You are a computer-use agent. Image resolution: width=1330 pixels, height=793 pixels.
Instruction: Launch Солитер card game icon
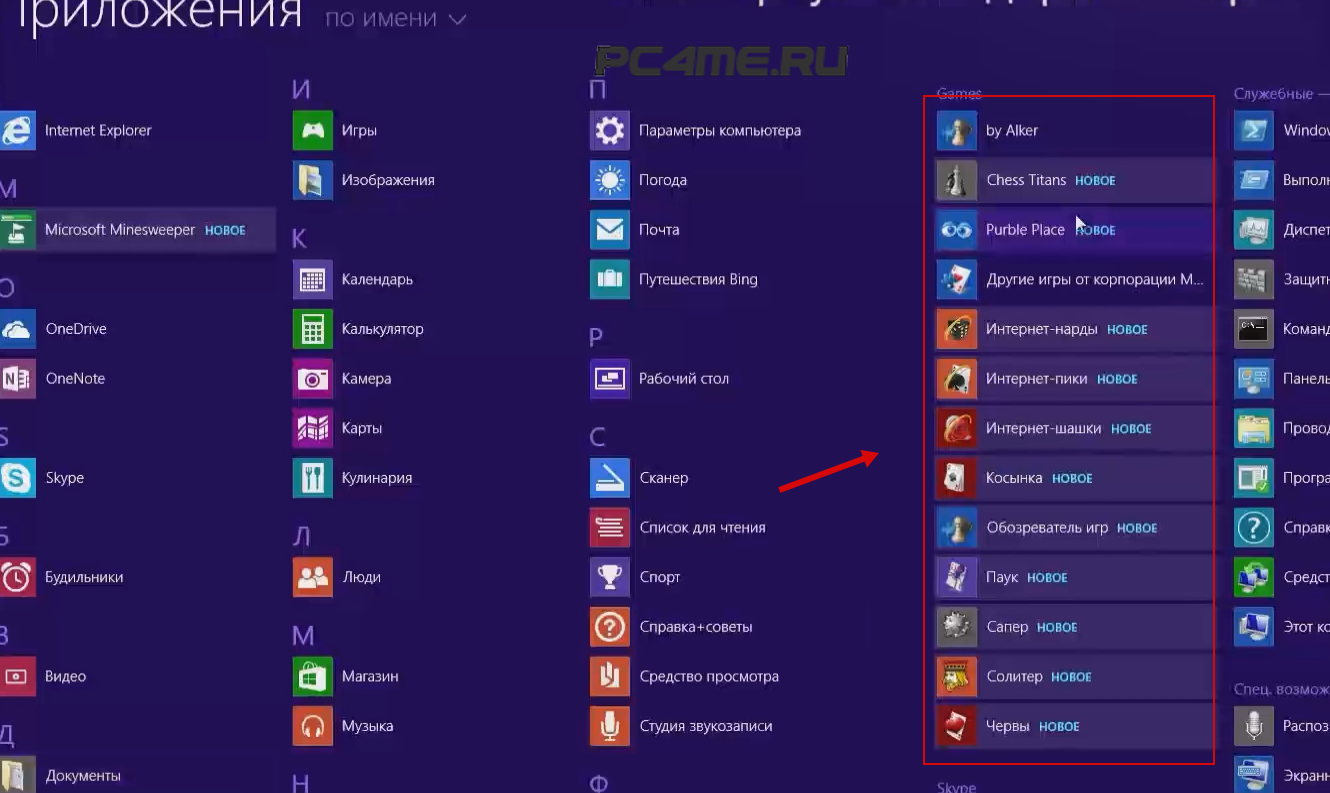point(957,677)
